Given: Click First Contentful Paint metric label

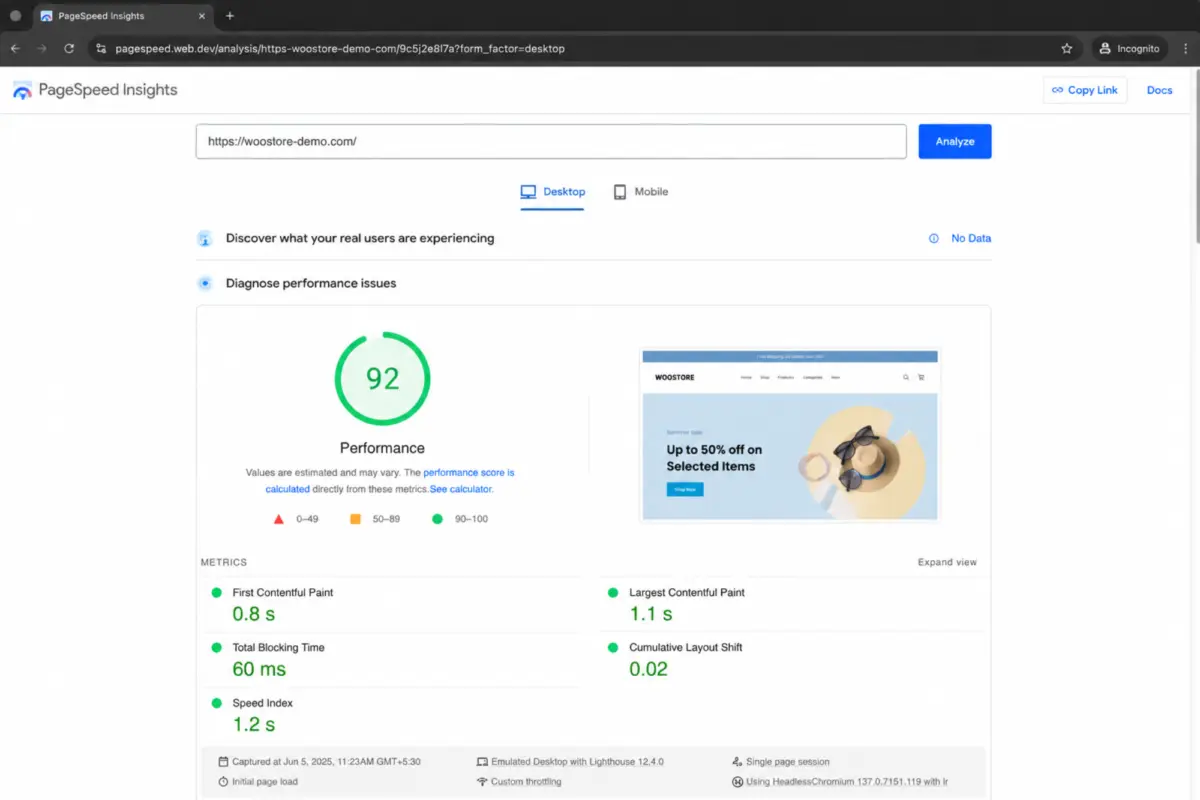Looking at the screenshot, I should coord(283,593).
